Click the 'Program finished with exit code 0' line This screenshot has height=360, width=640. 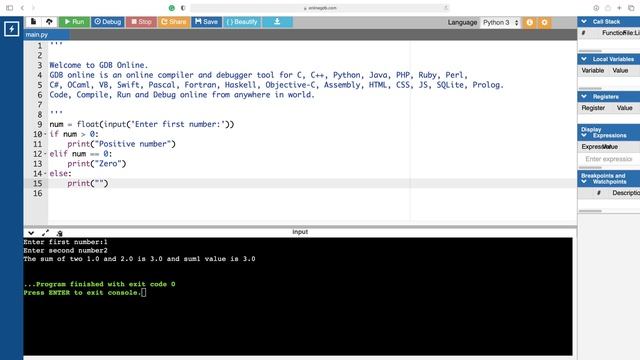tap(100, 284)
